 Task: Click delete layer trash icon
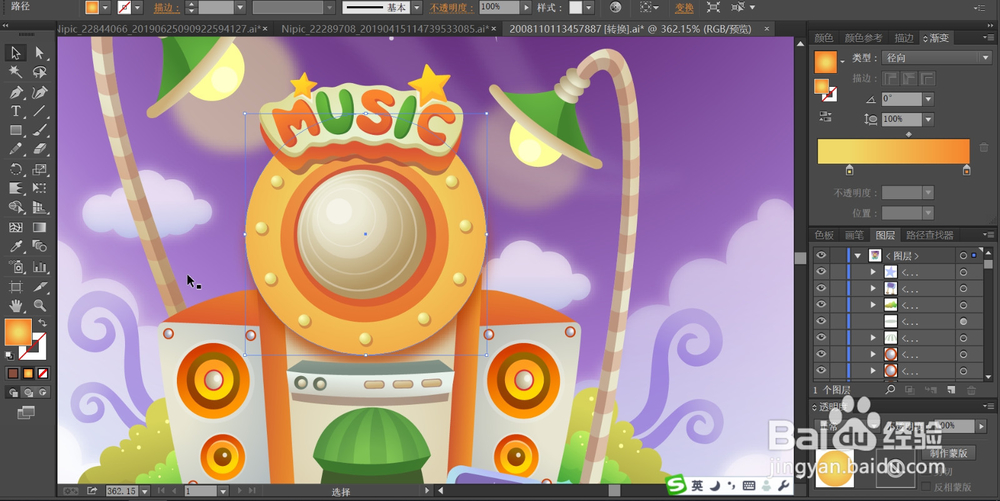pos(971,389)
